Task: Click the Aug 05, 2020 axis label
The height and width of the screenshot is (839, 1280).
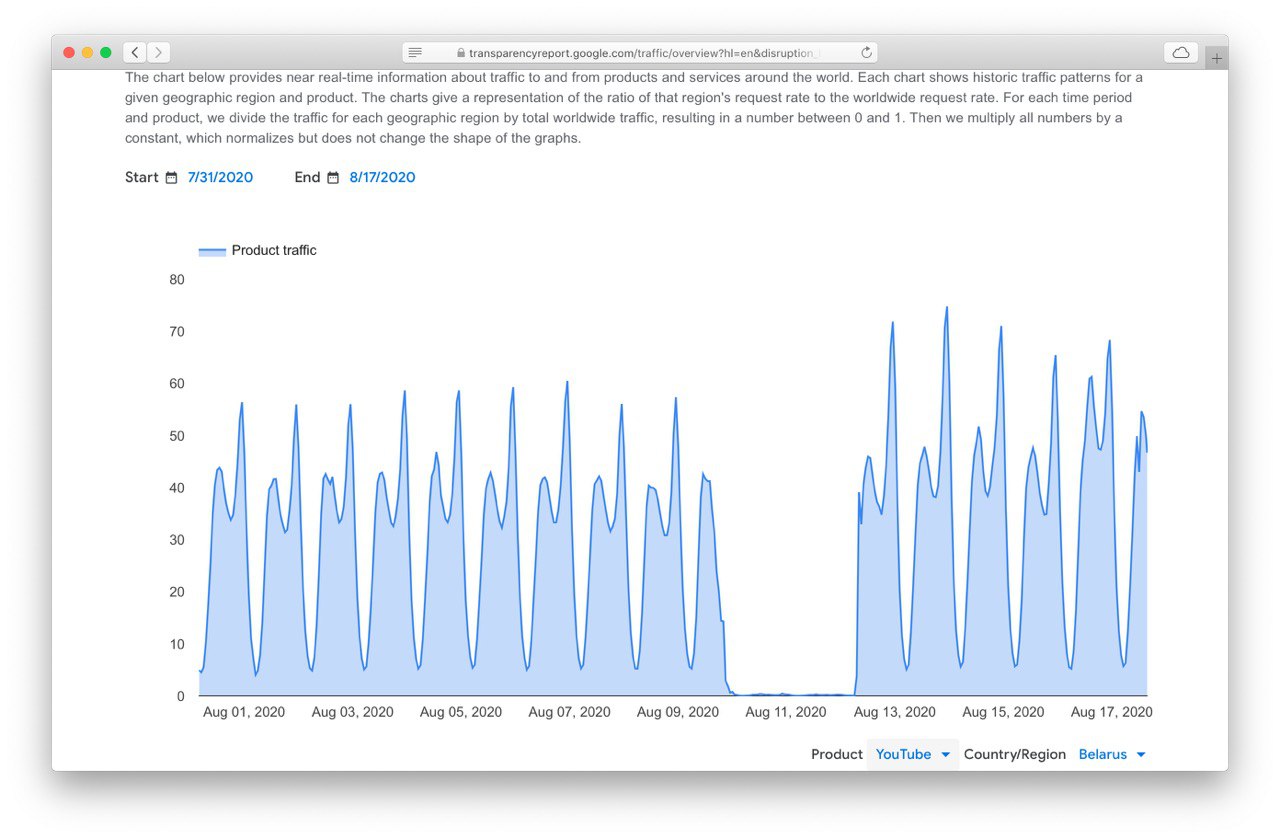Action: point(461,712)
